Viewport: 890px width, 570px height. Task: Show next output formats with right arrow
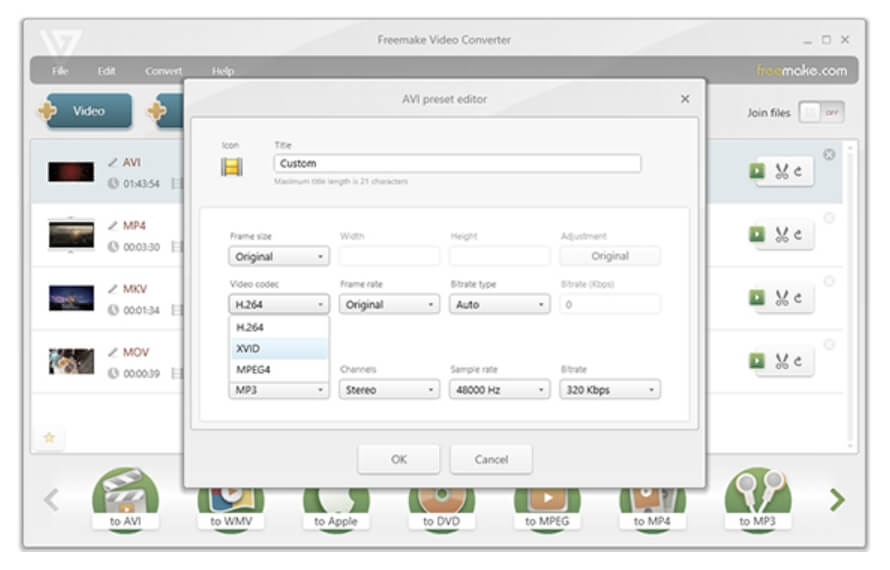[x=837, y=500]
